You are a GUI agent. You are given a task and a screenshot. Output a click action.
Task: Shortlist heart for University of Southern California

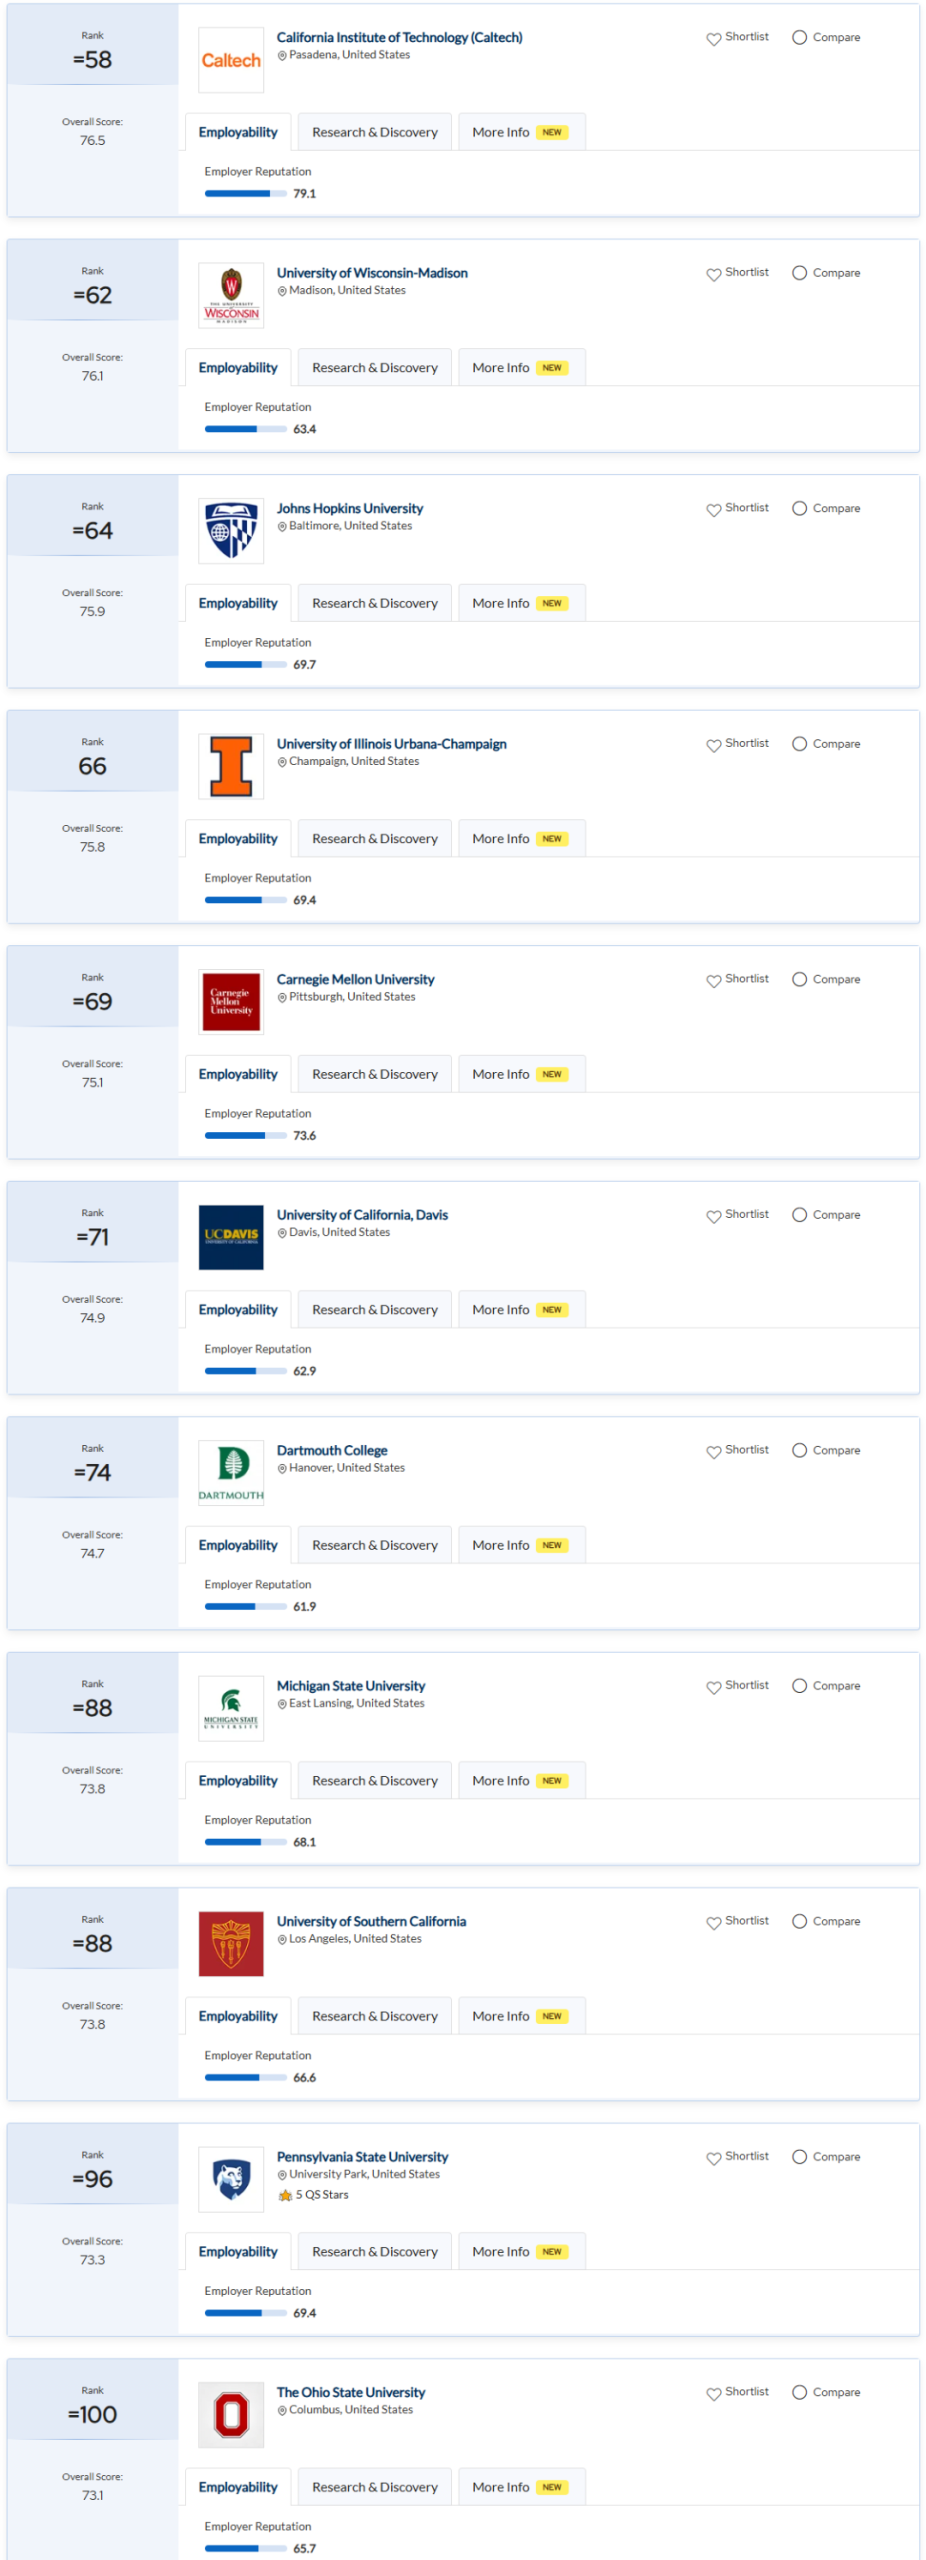[713, 1922]
